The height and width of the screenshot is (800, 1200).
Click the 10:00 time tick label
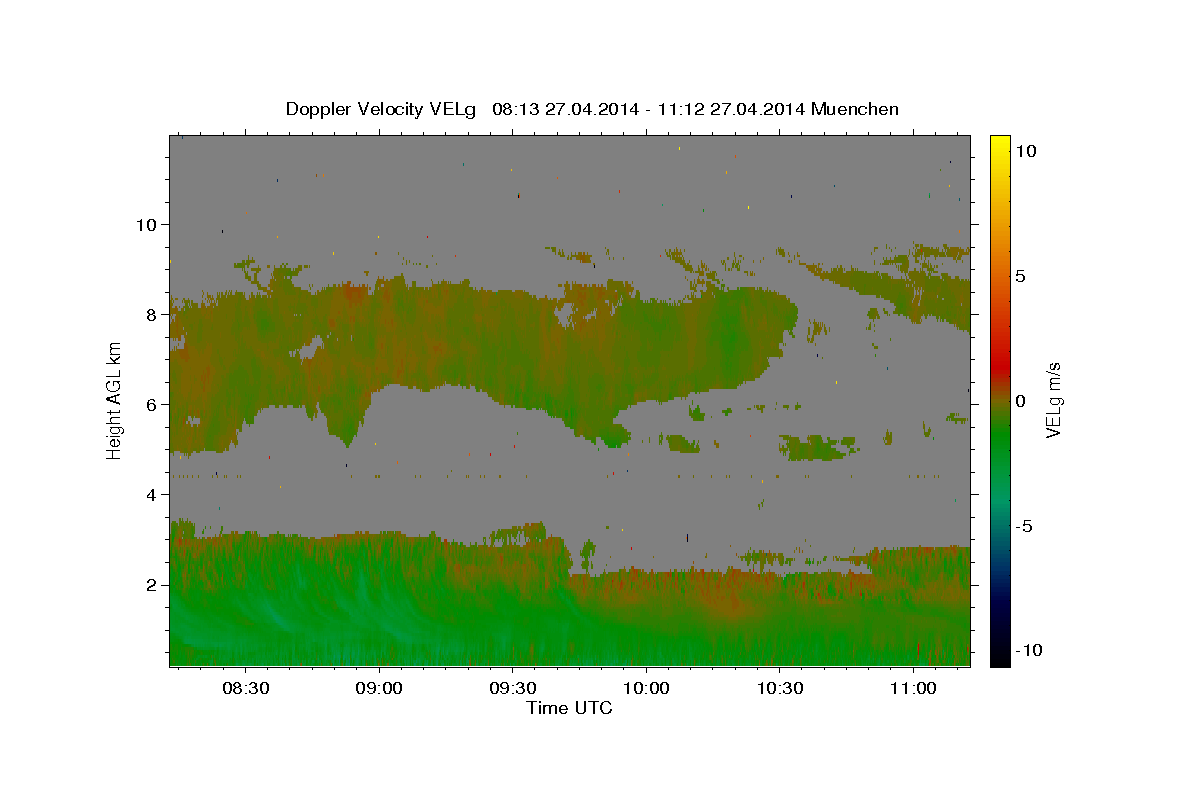[646, 688]
